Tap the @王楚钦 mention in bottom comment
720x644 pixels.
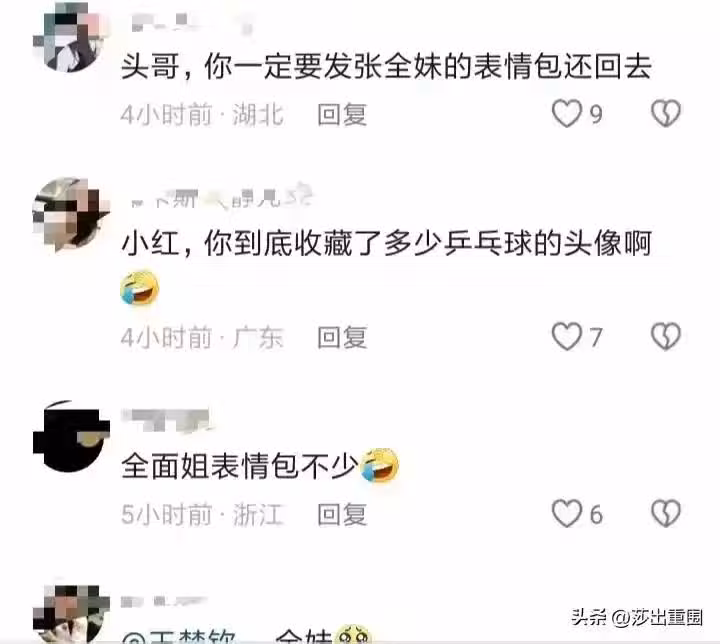[x=180, y=636]
